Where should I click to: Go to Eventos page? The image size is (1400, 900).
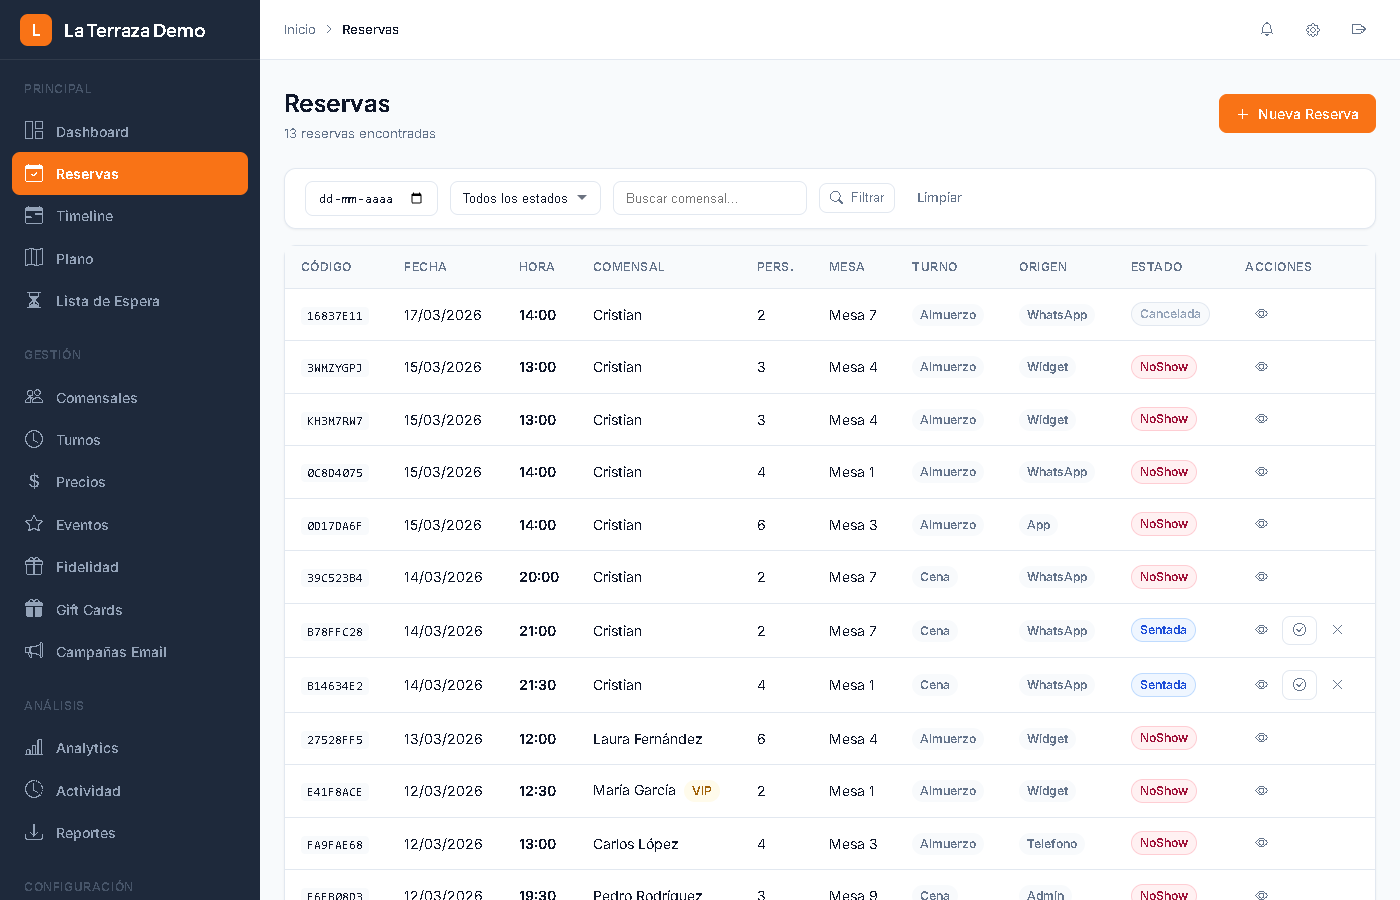tap(130, 524)
